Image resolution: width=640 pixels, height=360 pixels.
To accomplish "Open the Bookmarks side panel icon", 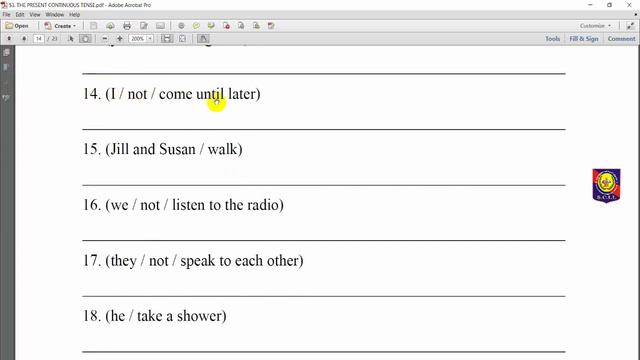I will [6, 67].
